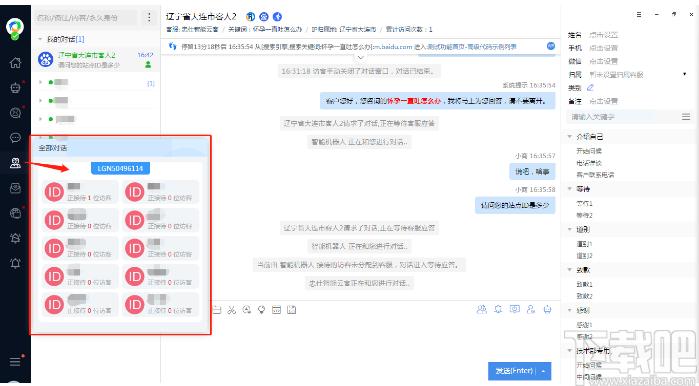Collapse the first quick-reply group in right panel
The height and width of the screenshot is (386, 699).
coord(569,136)
